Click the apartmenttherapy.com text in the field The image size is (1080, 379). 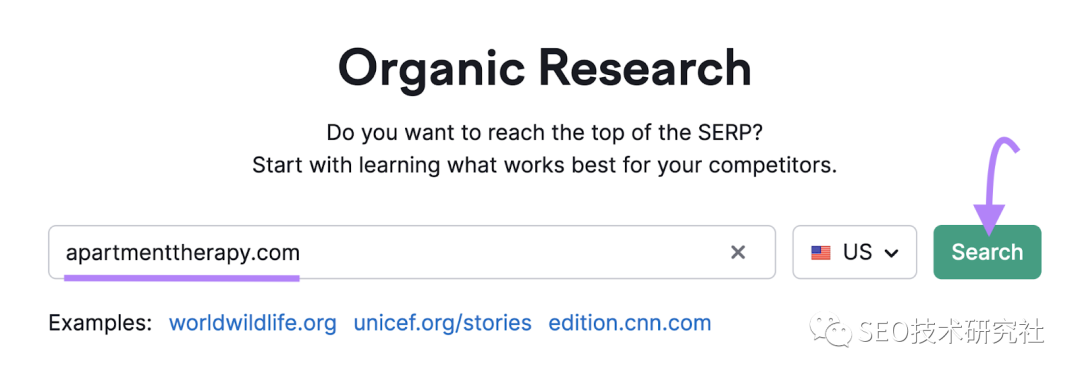tap(183, 253)
